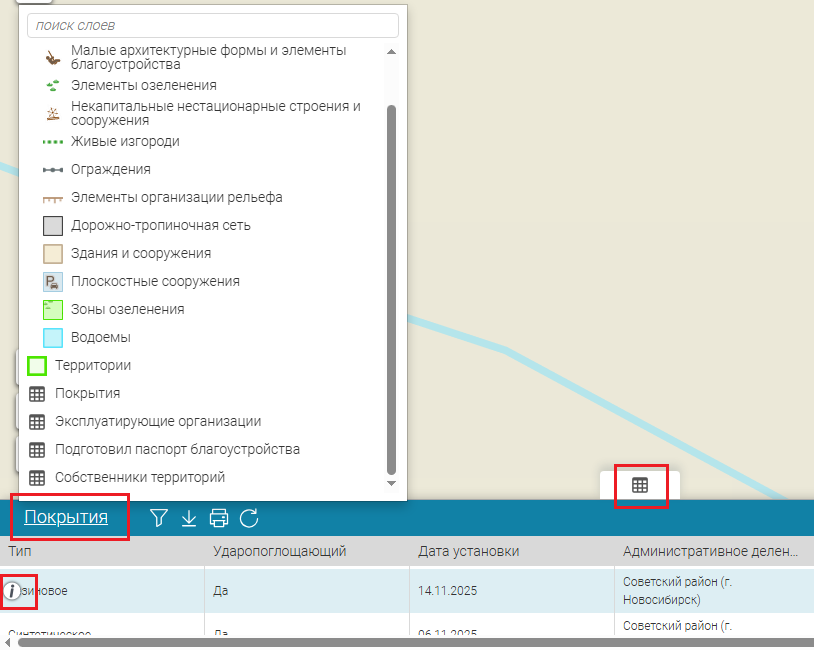
Task: Click the info icon in first row
Action: (x=12, y=591)
